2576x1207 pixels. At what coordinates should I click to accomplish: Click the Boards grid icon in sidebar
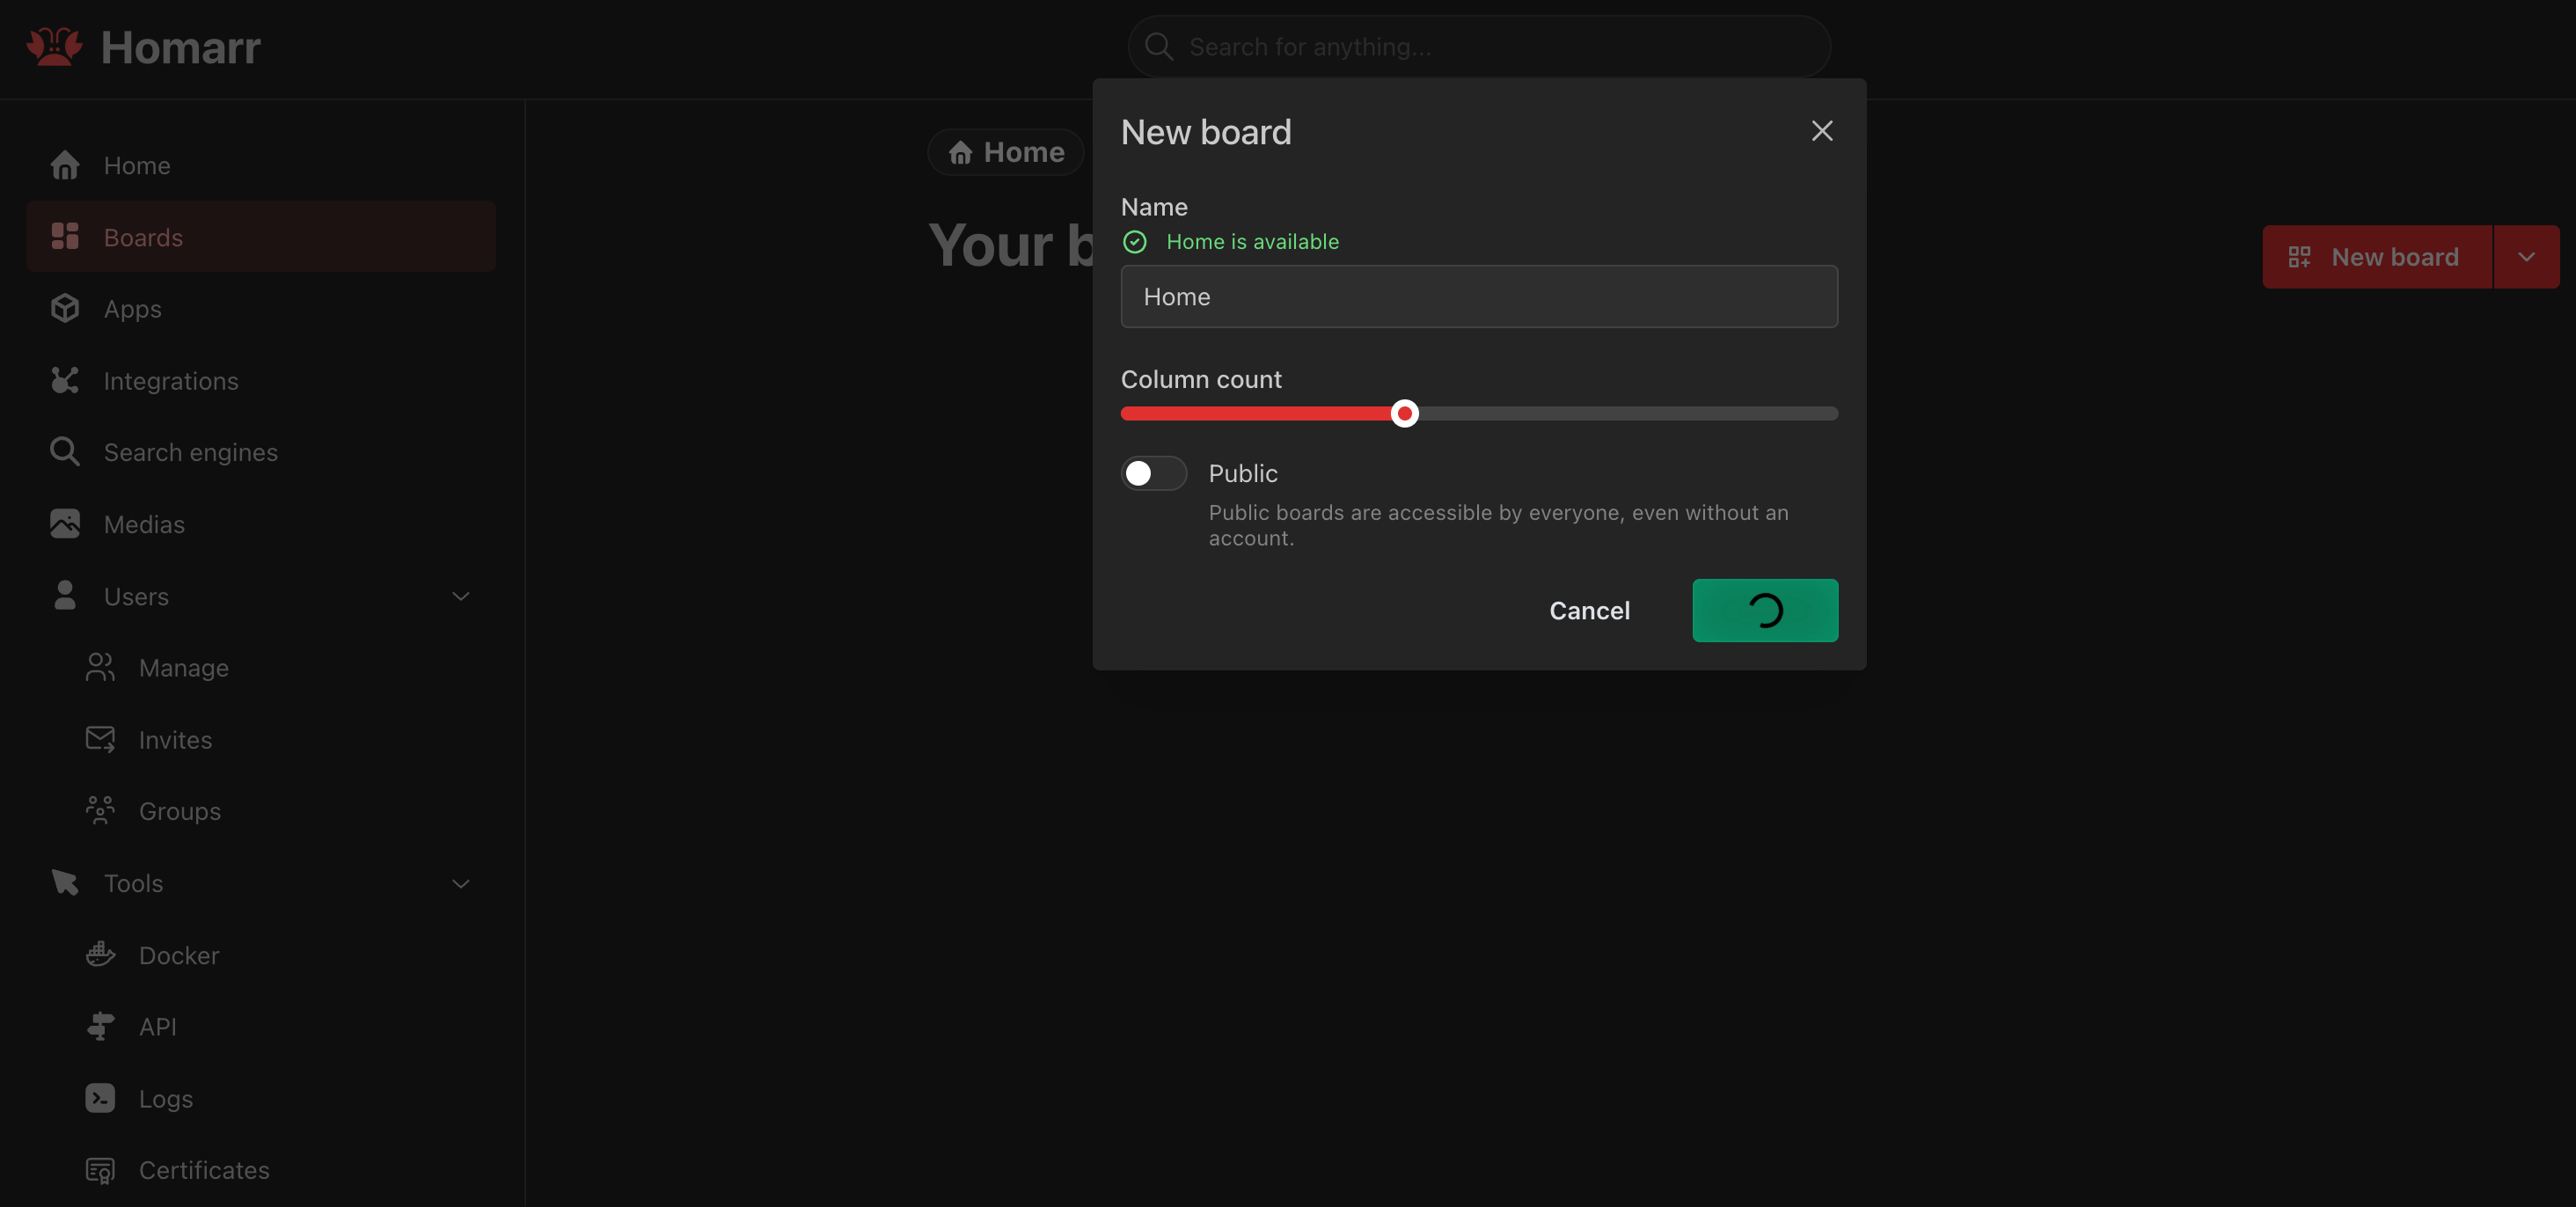coord(65,237)
